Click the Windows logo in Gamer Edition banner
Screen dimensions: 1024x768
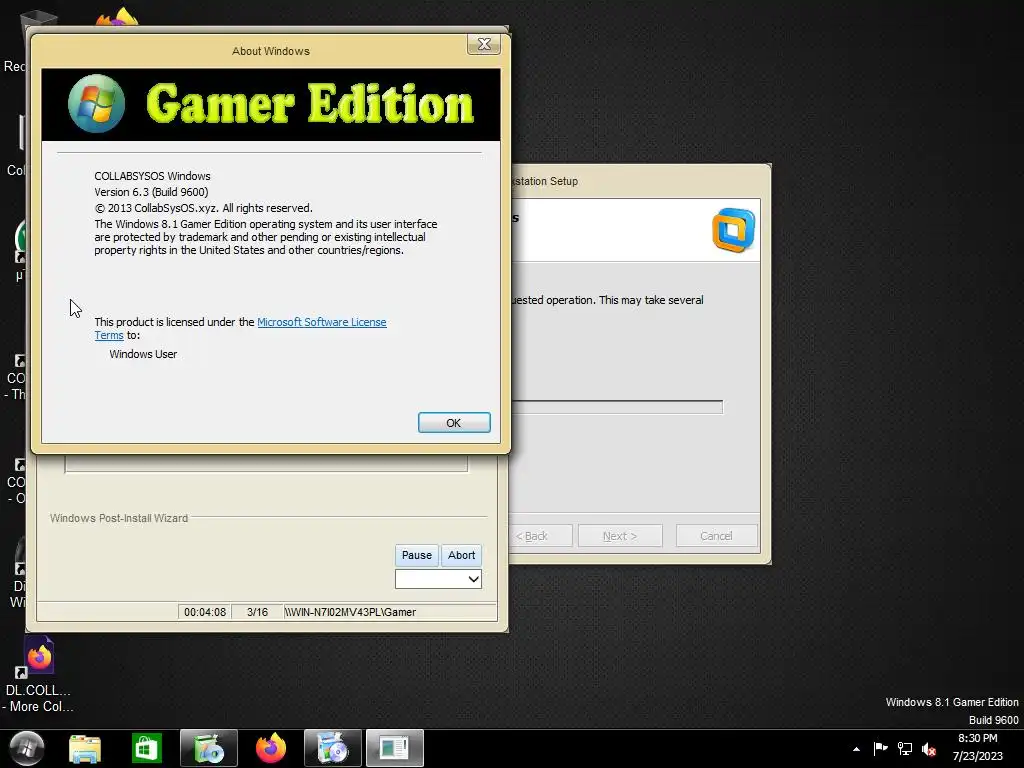pyautogui.click(x=97, y=104)
